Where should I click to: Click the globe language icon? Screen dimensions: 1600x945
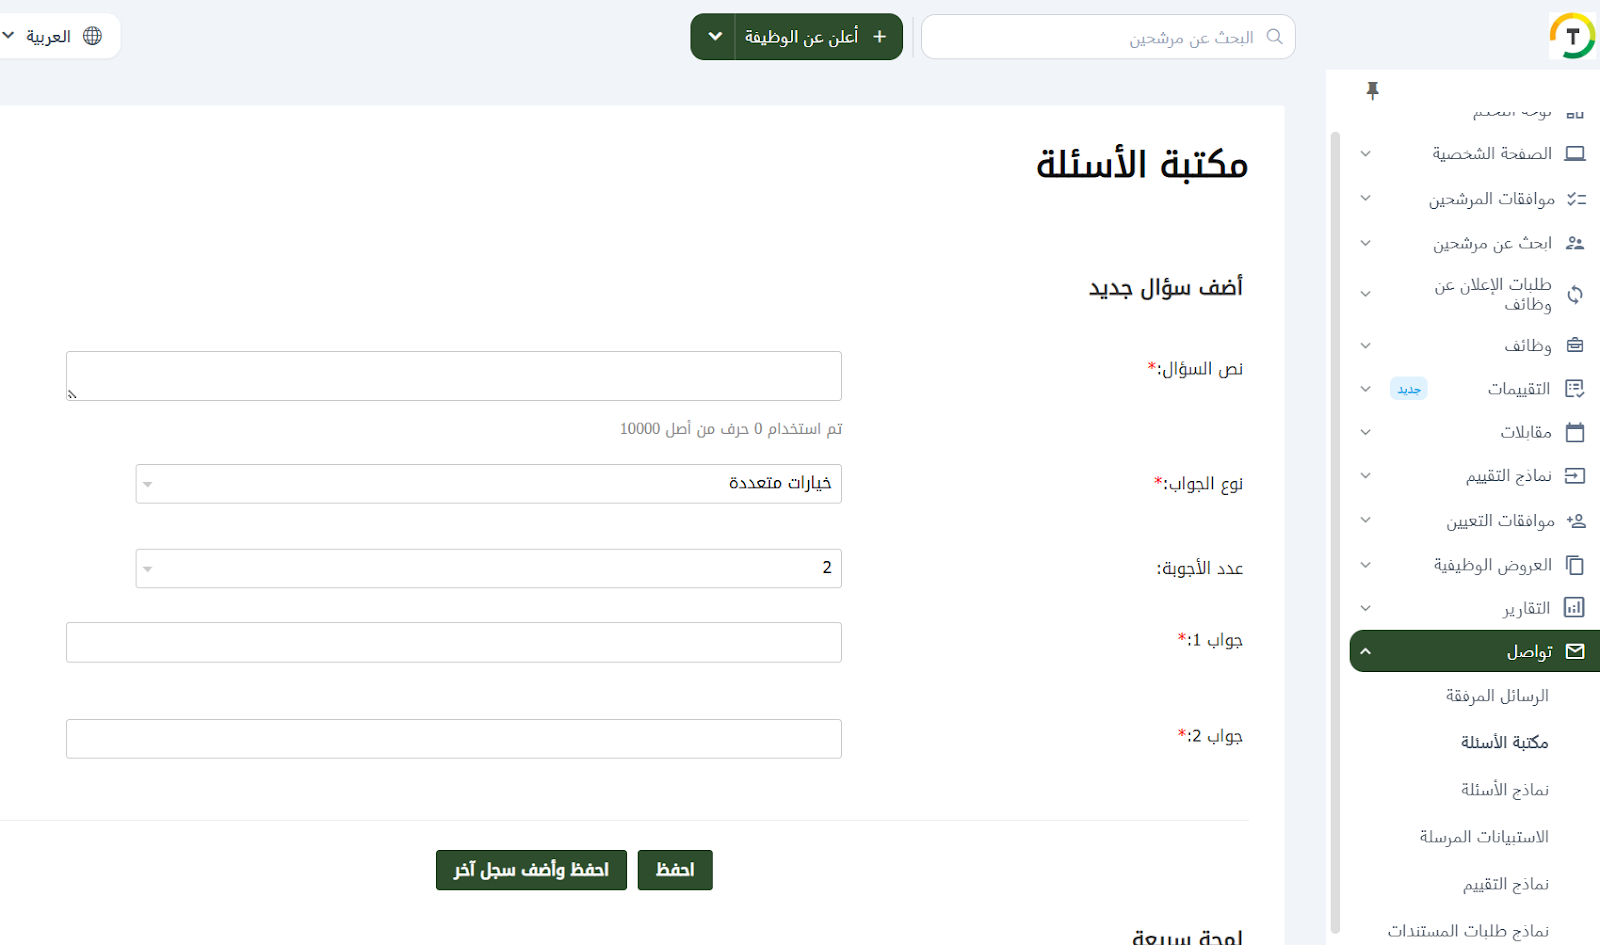(92, 36)
